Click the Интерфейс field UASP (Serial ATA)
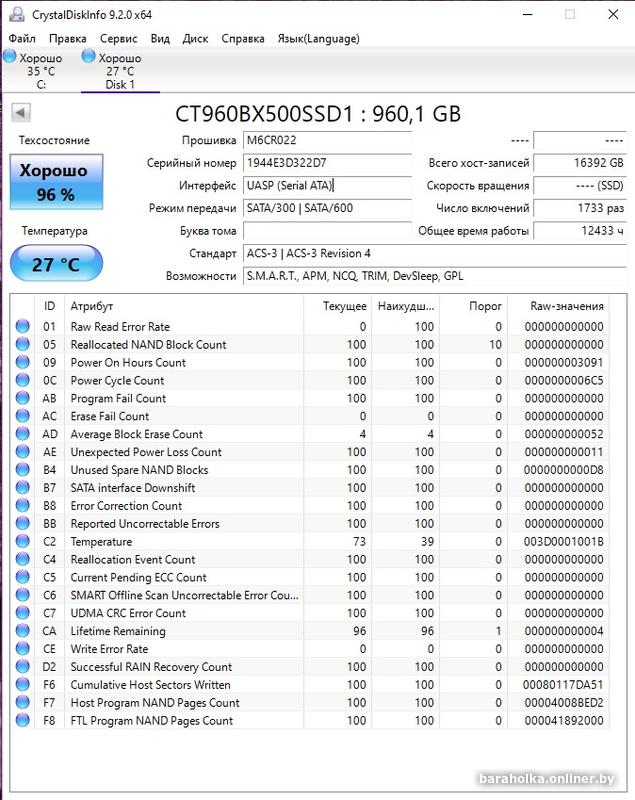The image size is (635, 800). (327, 185)
